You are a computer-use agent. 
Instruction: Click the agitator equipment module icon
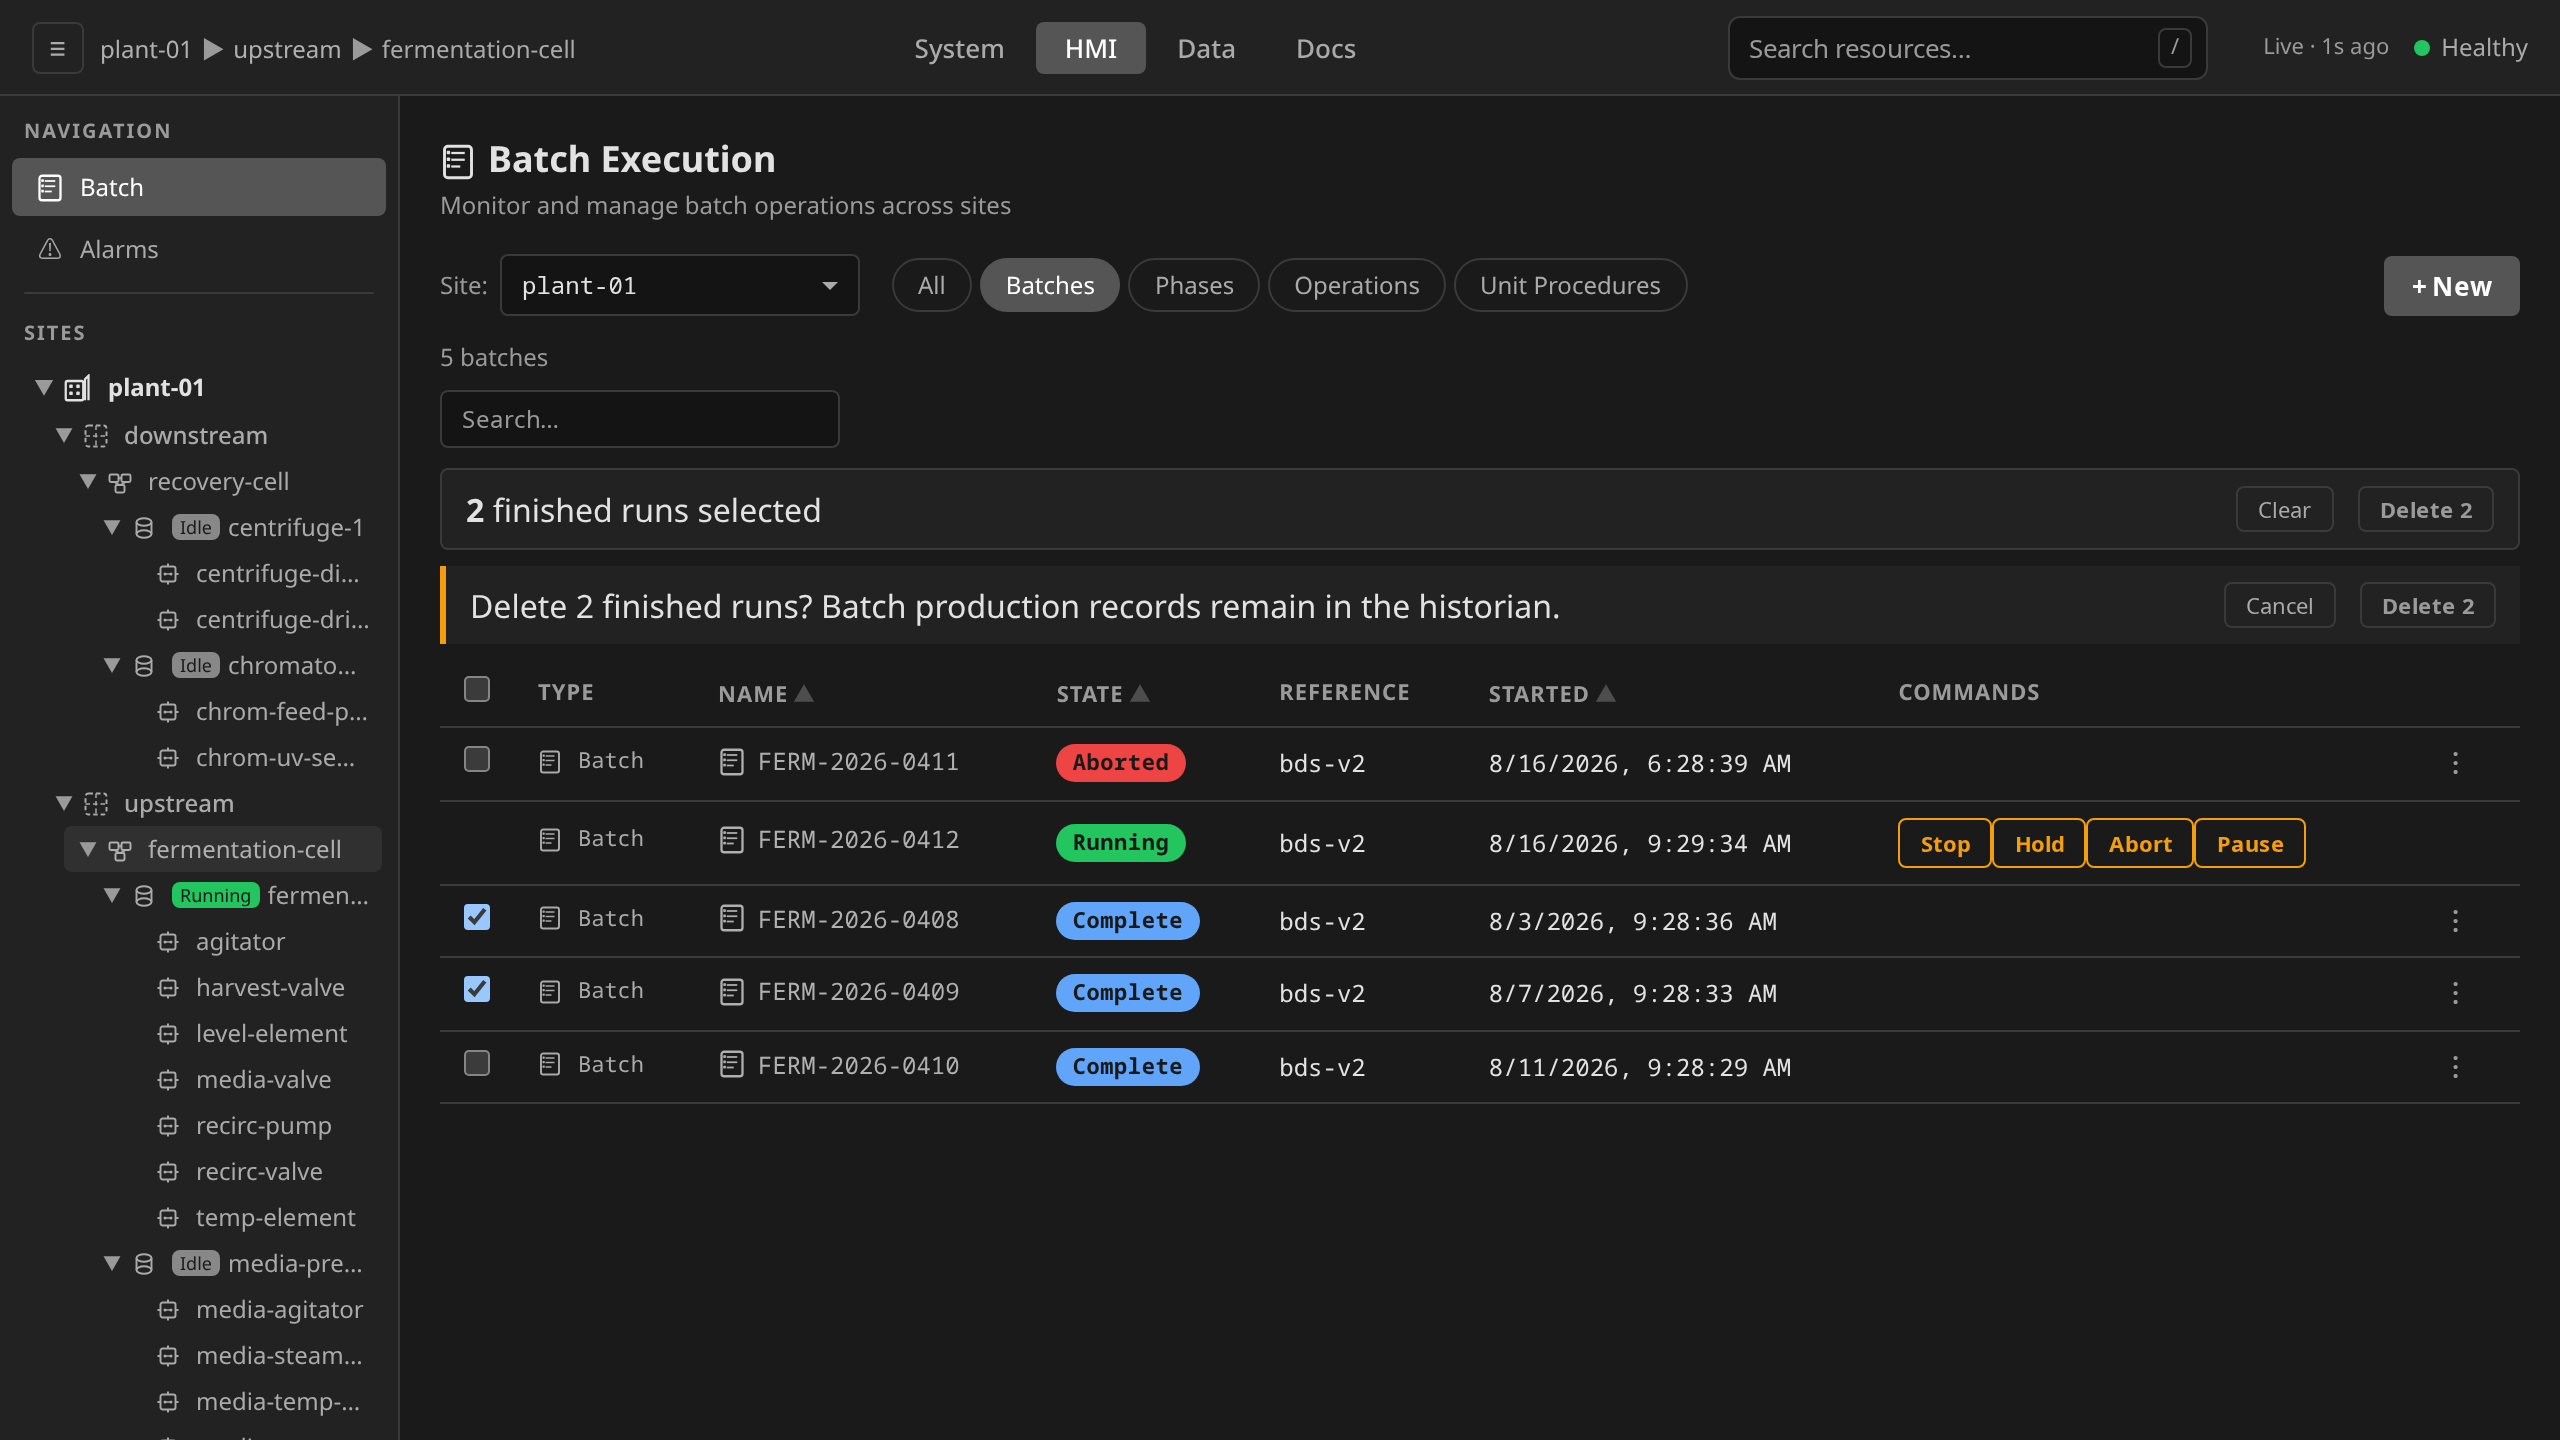pos(168,942)
